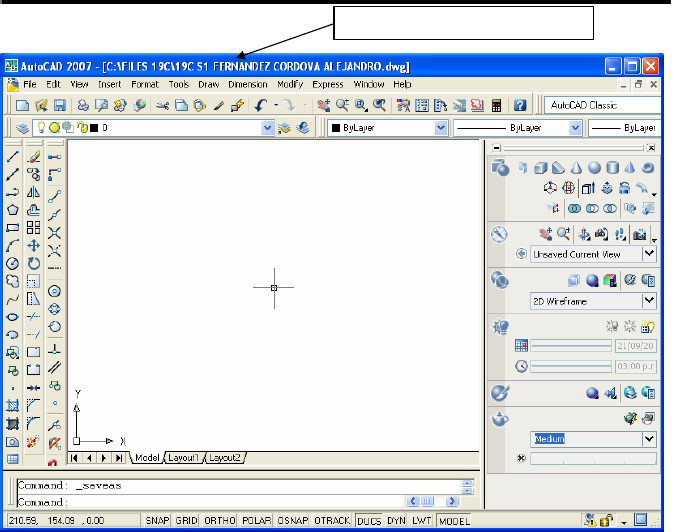Open the Help question mark icon
This screenshot has width=673, height=532.
(x=519, y=105)
